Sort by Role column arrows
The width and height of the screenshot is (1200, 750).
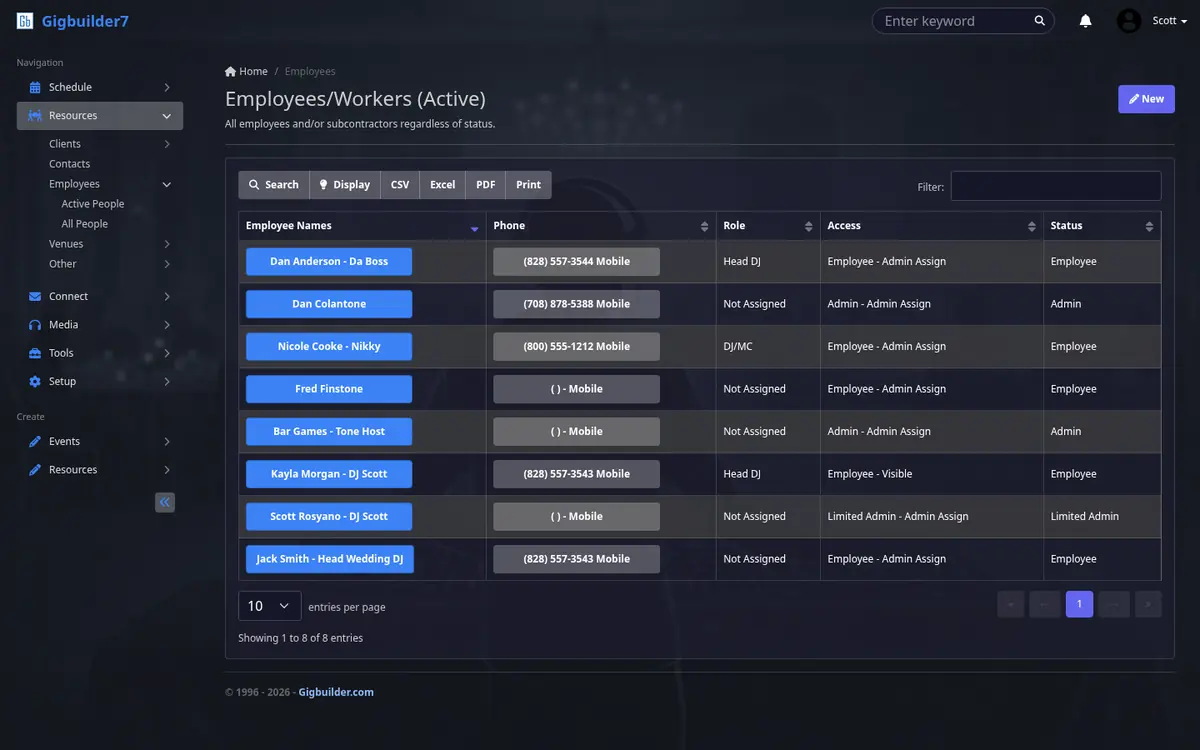(x=809, y=226)
